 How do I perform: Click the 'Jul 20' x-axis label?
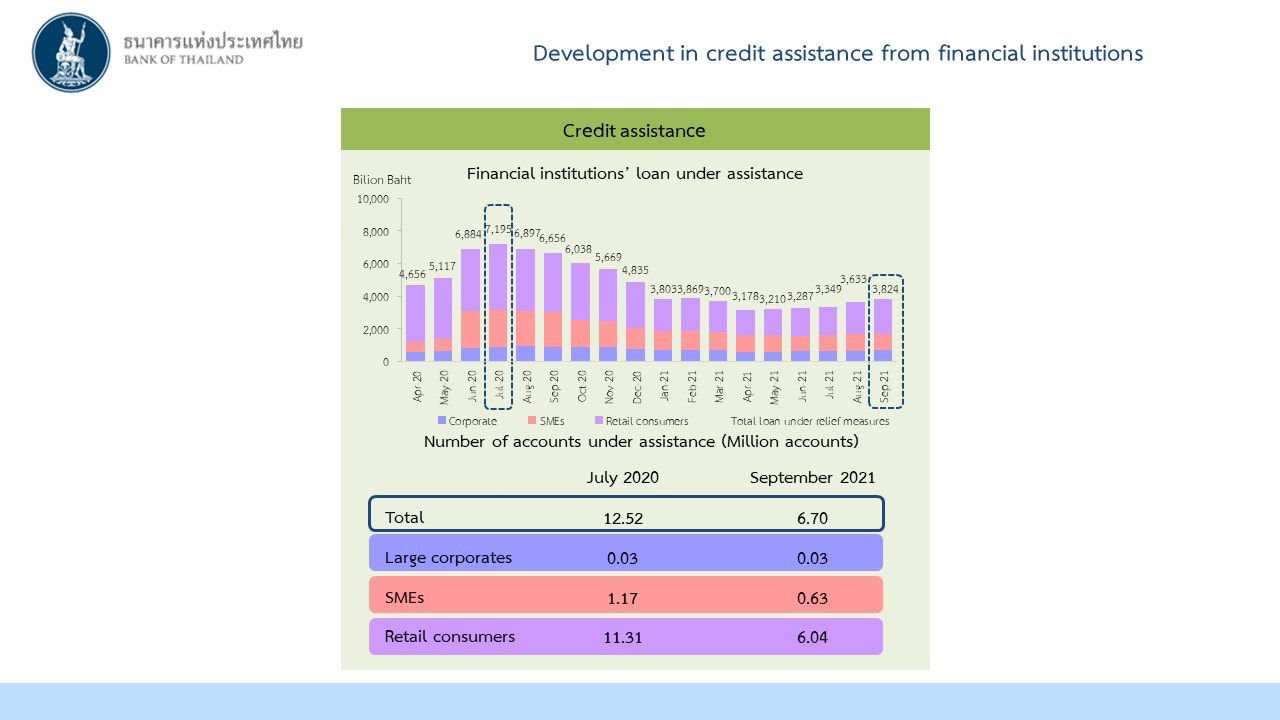pyautogui.click(x=499, y=386)
